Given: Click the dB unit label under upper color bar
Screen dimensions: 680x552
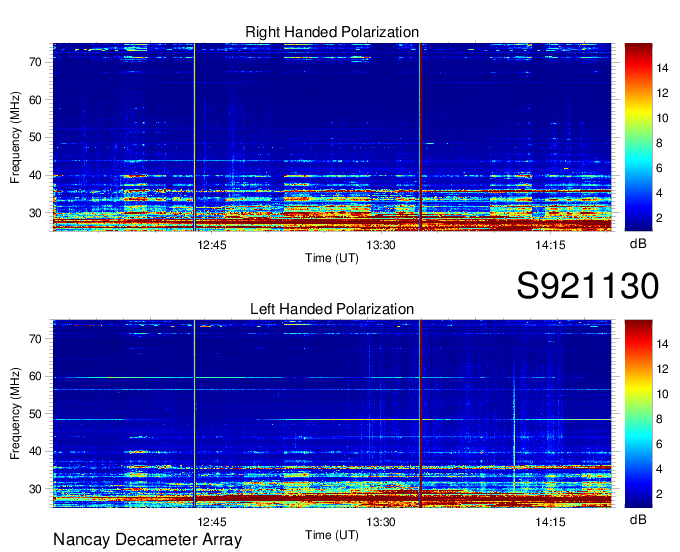Looking at the screenshot, I should pos(638,244).
